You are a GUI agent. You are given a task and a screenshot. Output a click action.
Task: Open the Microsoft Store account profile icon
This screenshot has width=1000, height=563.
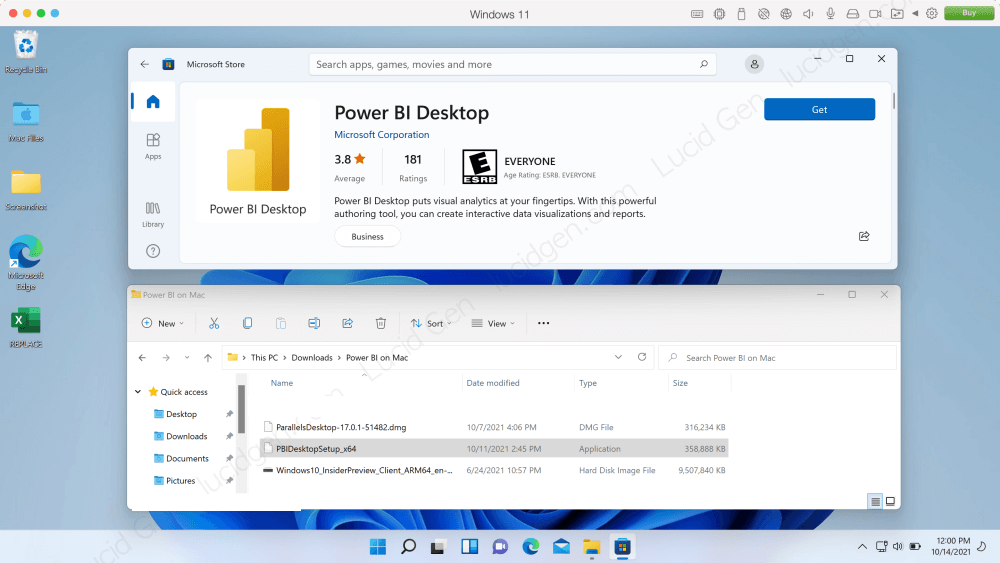[x=754, y=64]
